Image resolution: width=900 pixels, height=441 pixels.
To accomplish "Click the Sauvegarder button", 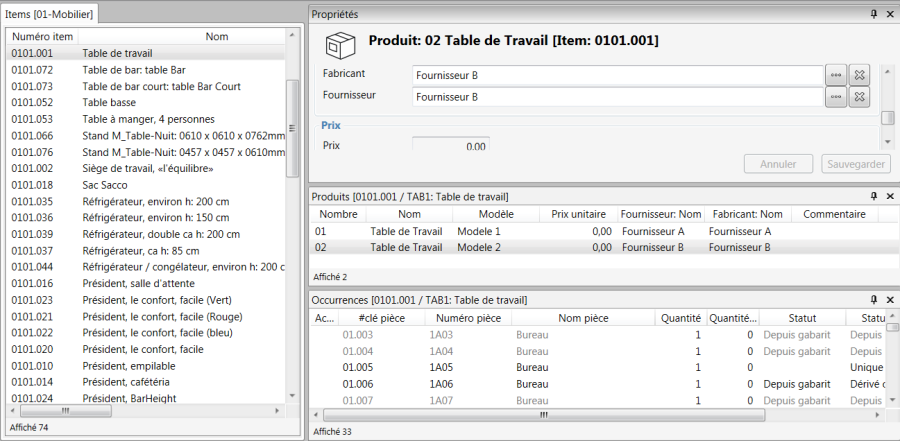I will coord(855,164).
